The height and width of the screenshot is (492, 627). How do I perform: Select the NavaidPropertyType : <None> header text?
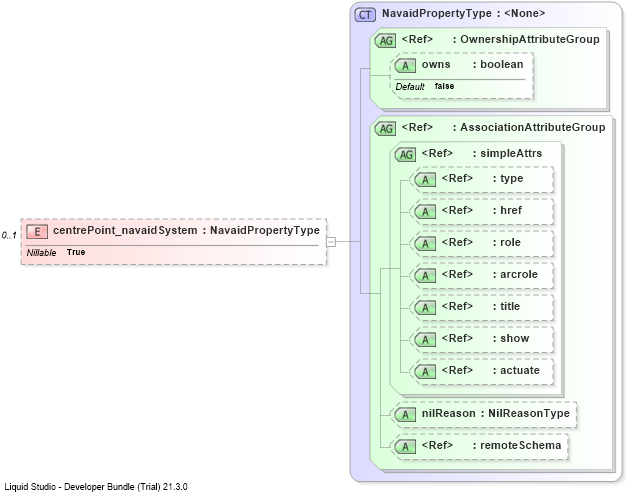click(x=463, y=13)
